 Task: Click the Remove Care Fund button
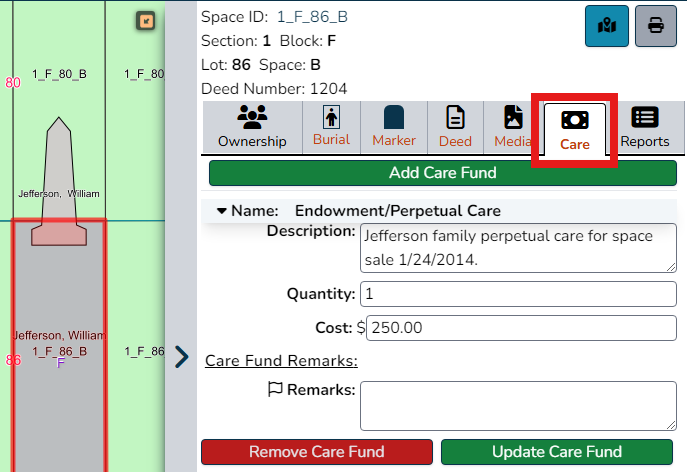317,452
